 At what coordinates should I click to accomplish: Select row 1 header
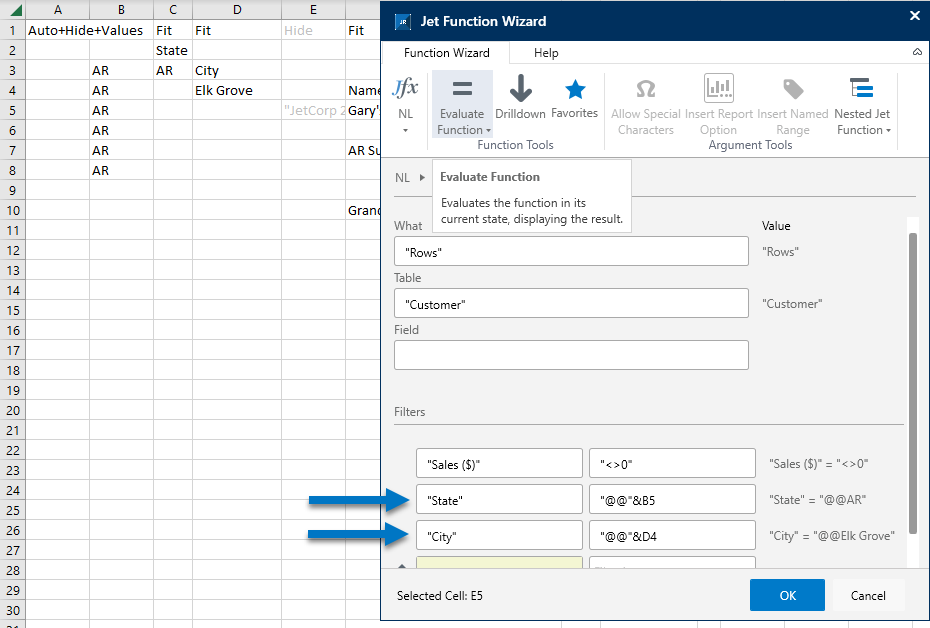pos(12,30)
